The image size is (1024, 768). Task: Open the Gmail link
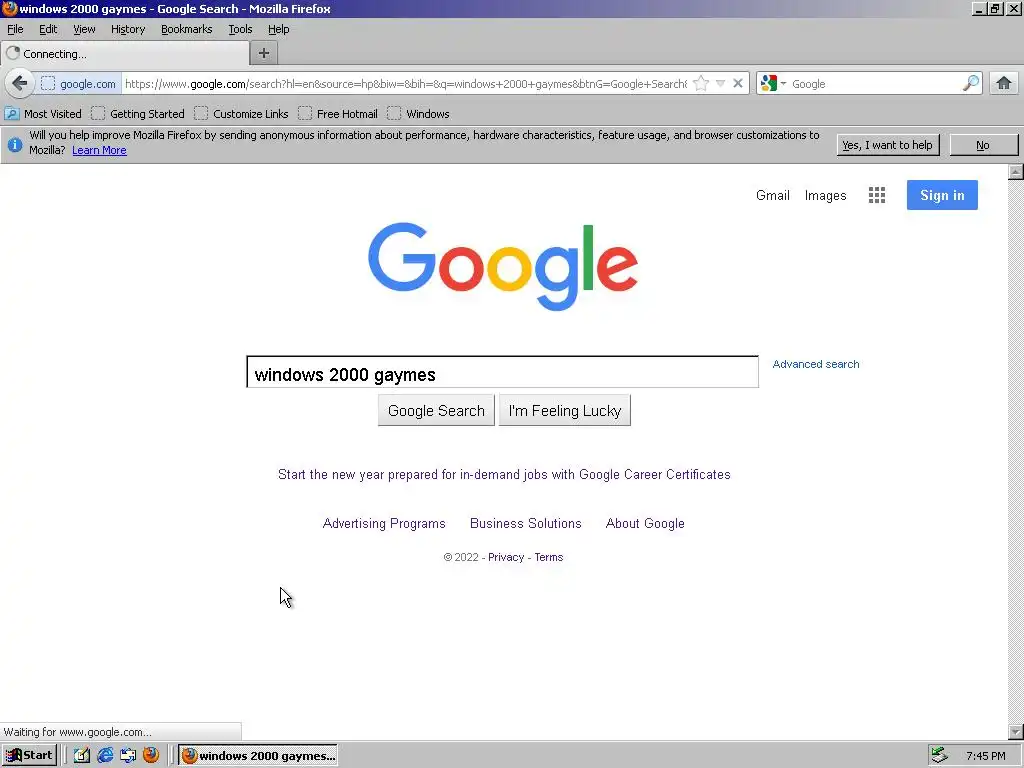pos(773,195)
